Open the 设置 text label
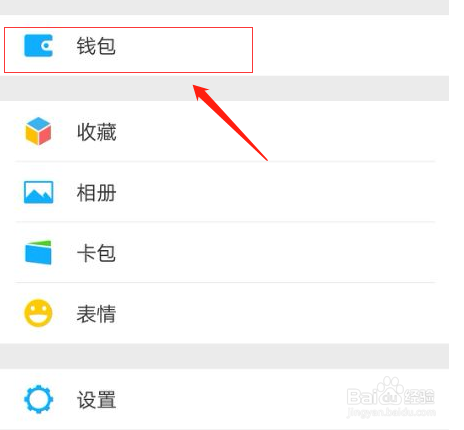The image size is (464, 430). tap(97, 400)
